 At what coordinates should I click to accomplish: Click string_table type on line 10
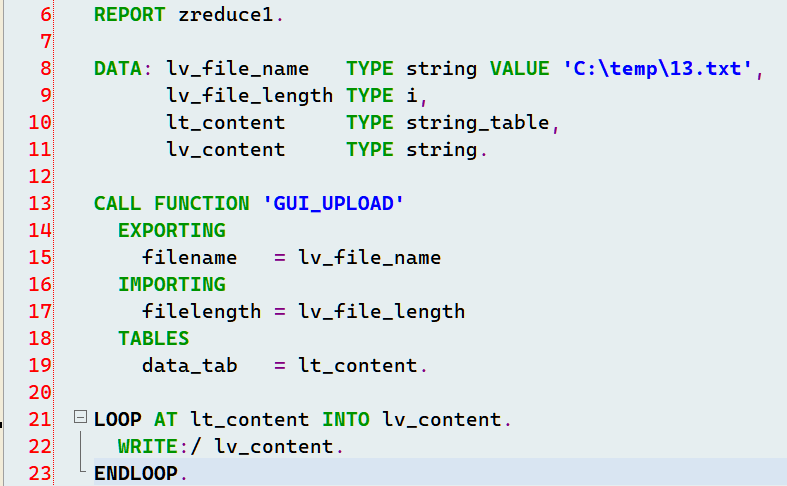[477, 123]
